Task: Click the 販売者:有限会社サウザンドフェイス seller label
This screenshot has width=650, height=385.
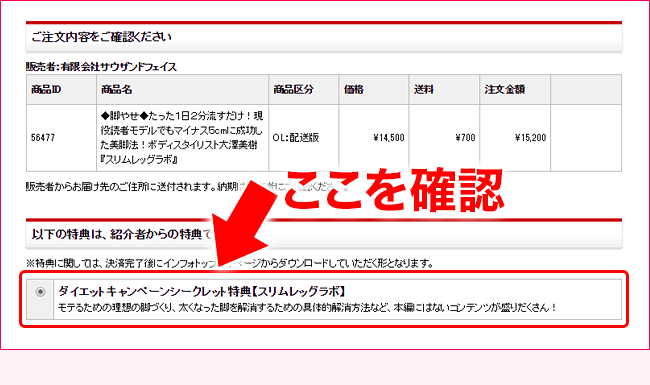Action: pyautogui.click(x=102, y=67)
